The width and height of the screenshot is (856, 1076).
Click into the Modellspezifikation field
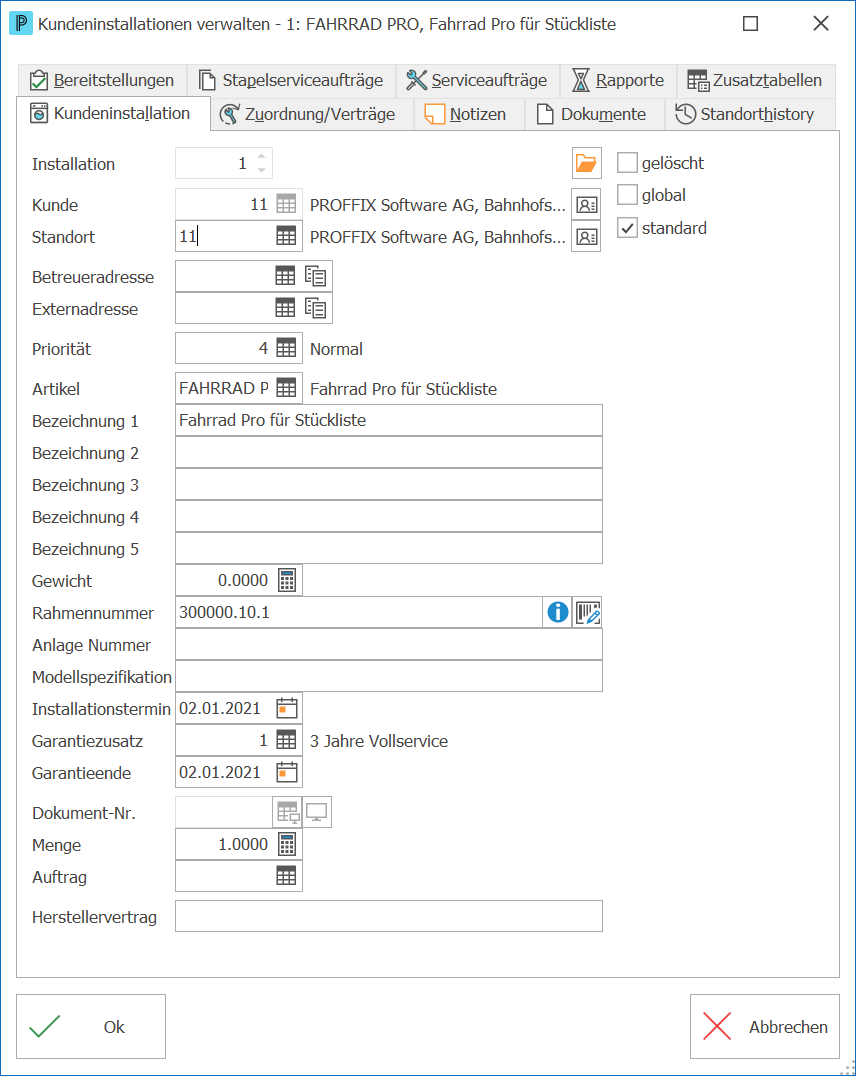389,677
